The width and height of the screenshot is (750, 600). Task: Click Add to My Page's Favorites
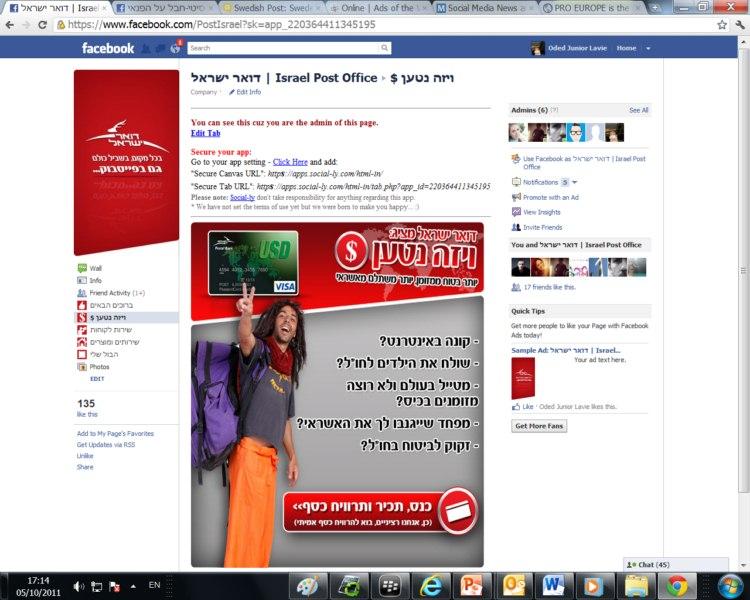pos(115,433)
